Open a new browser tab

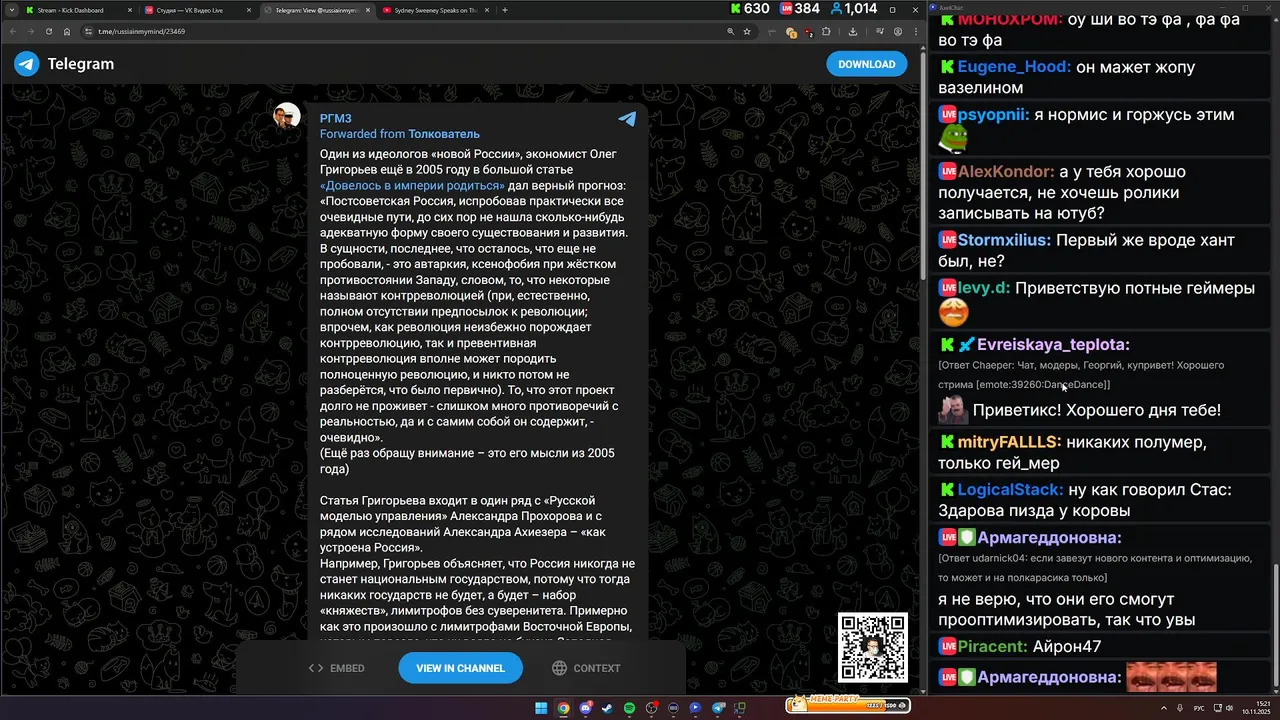505,10
